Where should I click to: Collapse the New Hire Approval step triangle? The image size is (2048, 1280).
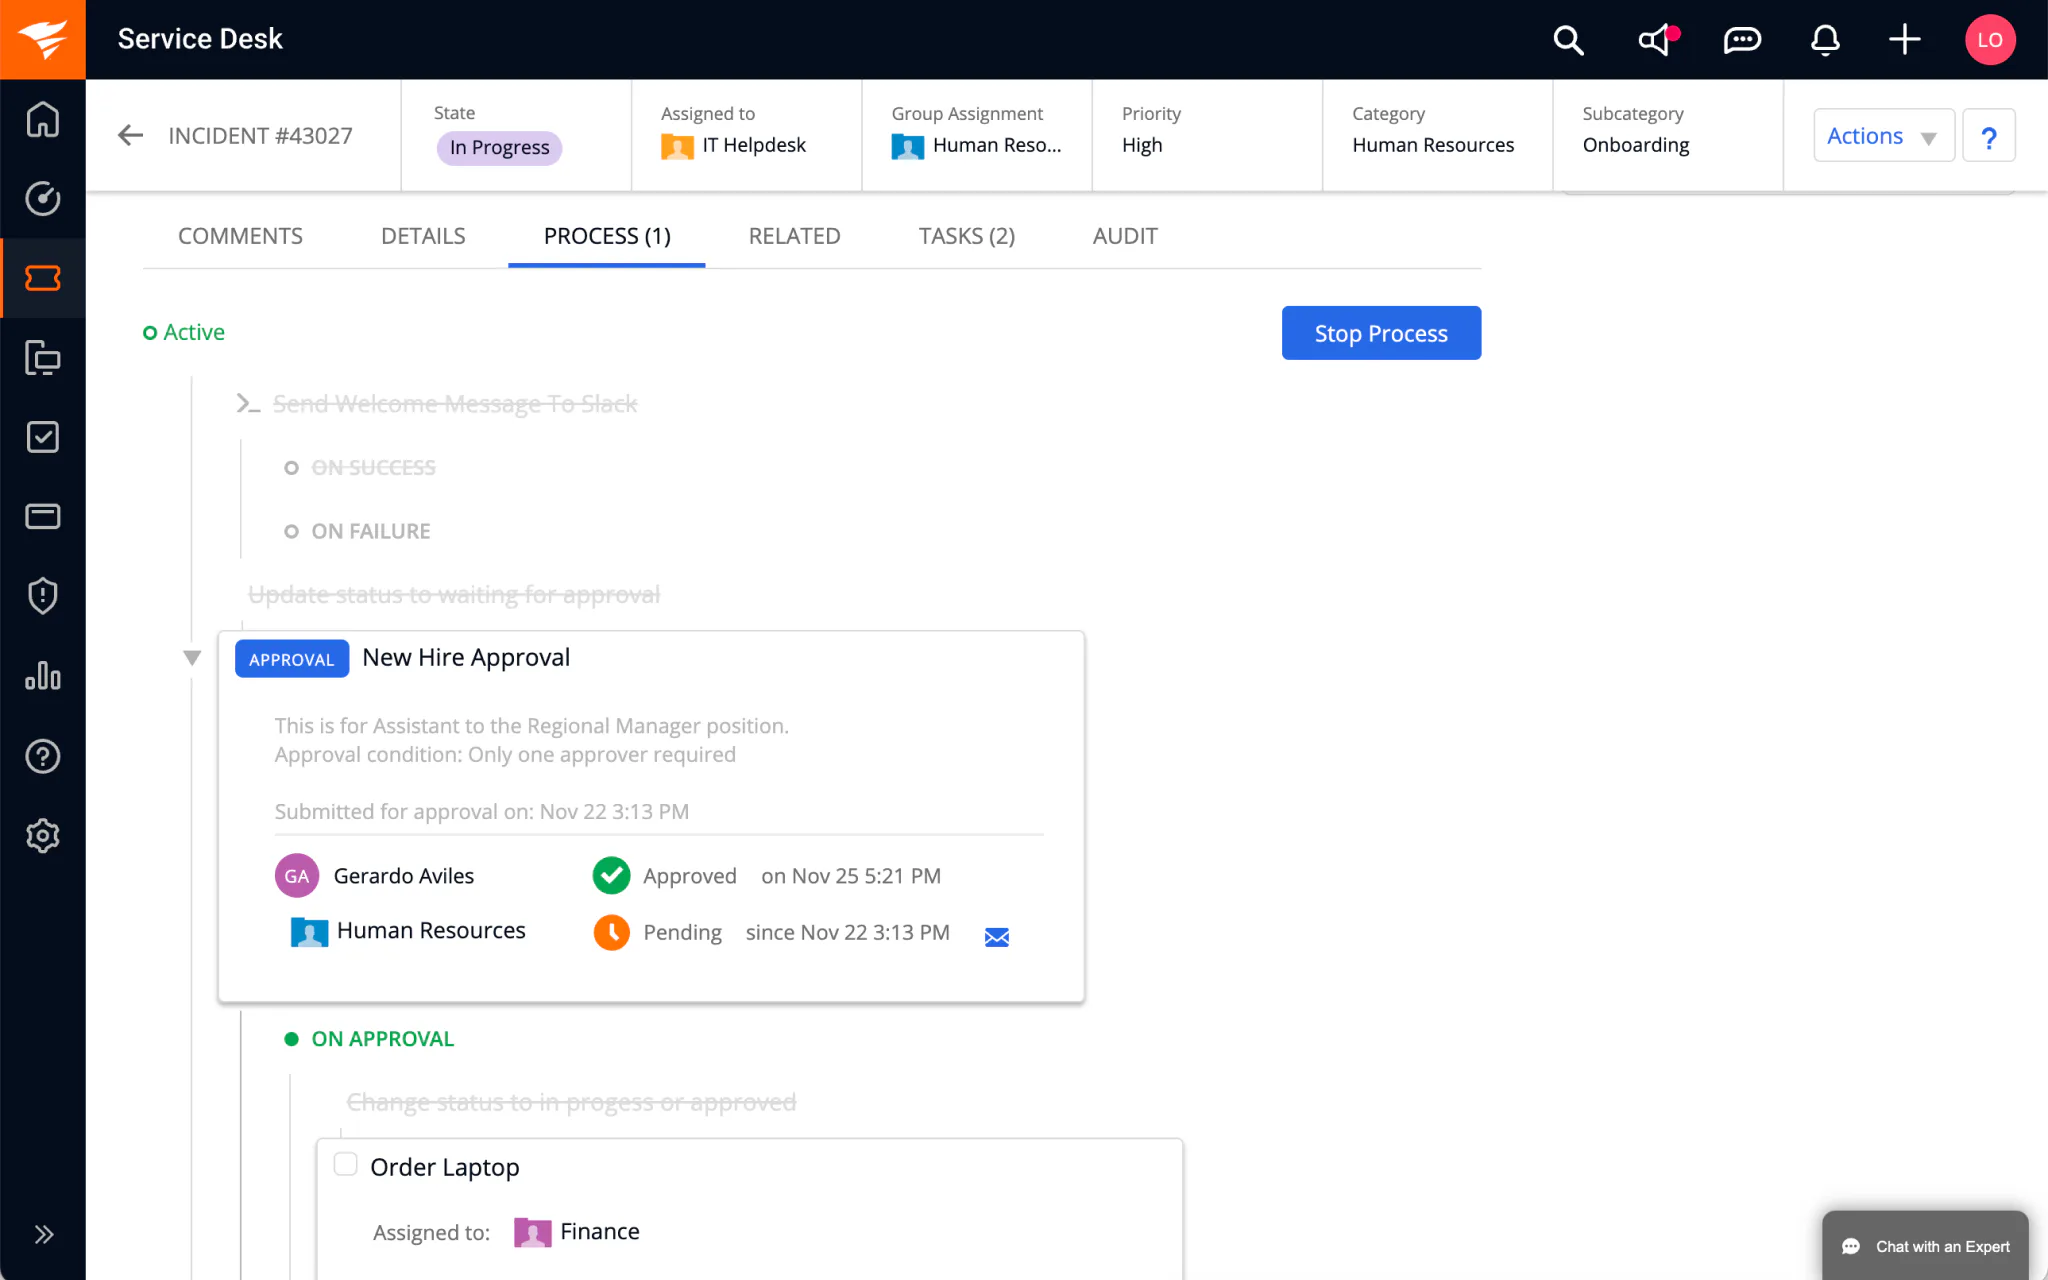click(192, 657)
